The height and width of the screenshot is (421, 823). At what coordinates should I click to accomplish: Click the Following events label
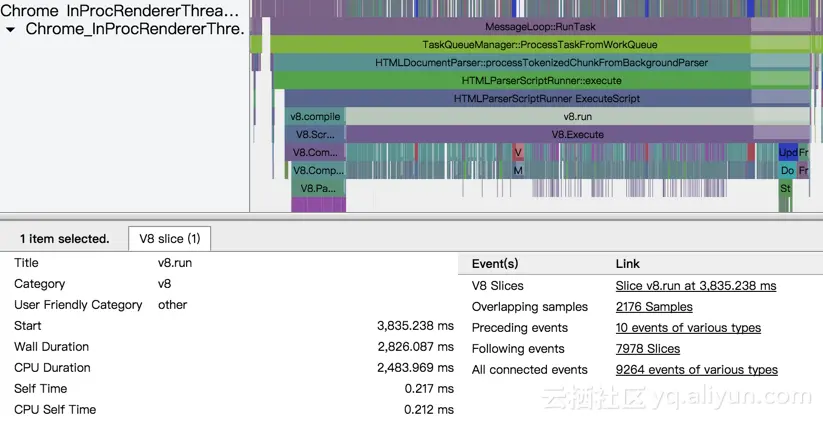pyautogui.click(x=518, y=349)
